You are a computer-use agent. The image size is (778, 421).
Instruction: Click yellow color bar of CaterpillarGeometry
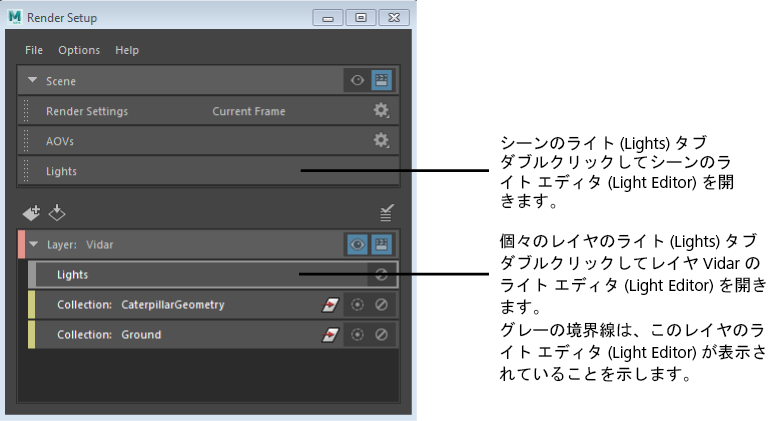(32, 305)
